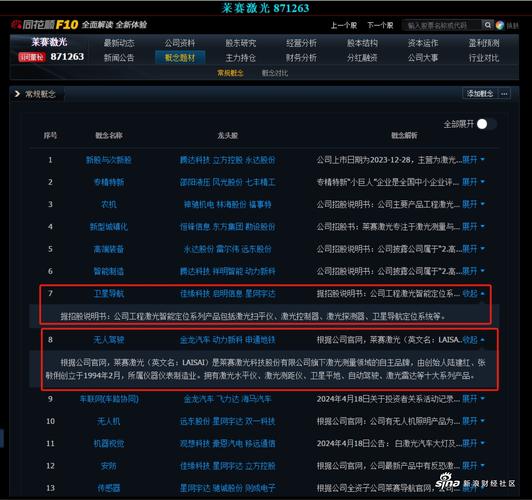The height and width of the screenshot is (500, 532).
Task: Click the red 问董秘 badge
Action: click(x=32, y=57)
